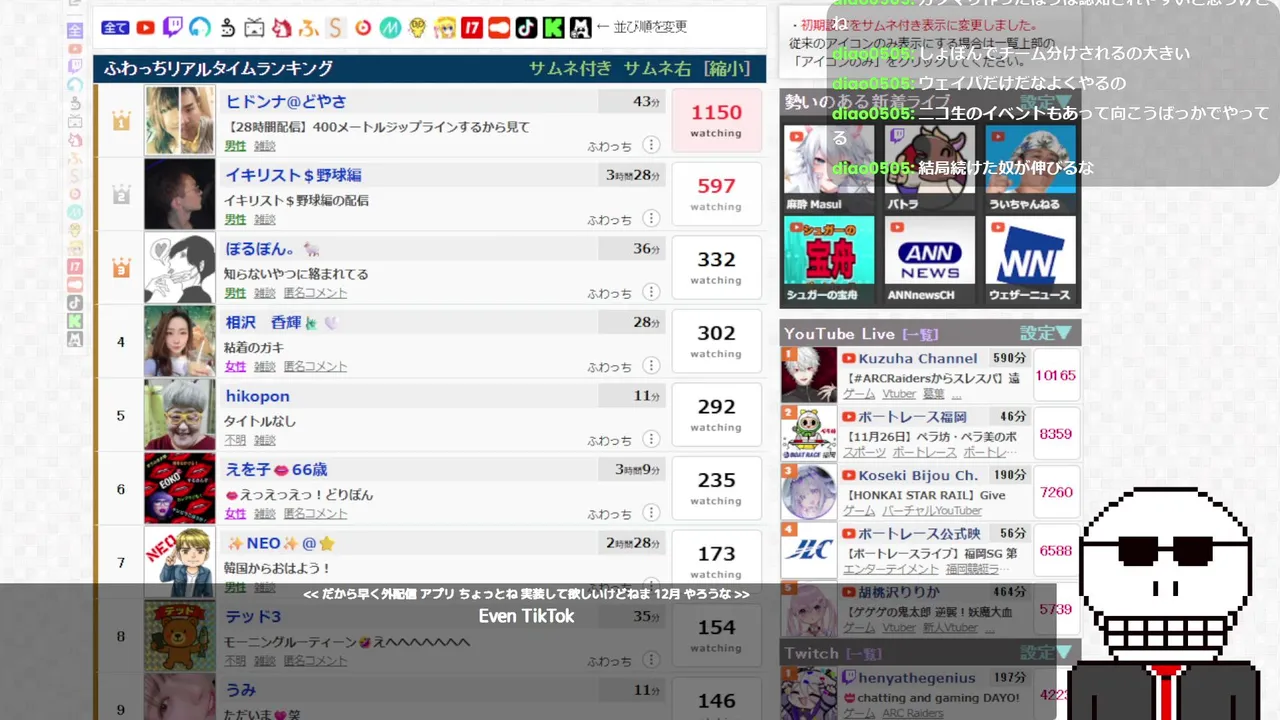Filter by the red ring circle icon
Viewport: 1280px width, 720px height.
click(363, 28)
